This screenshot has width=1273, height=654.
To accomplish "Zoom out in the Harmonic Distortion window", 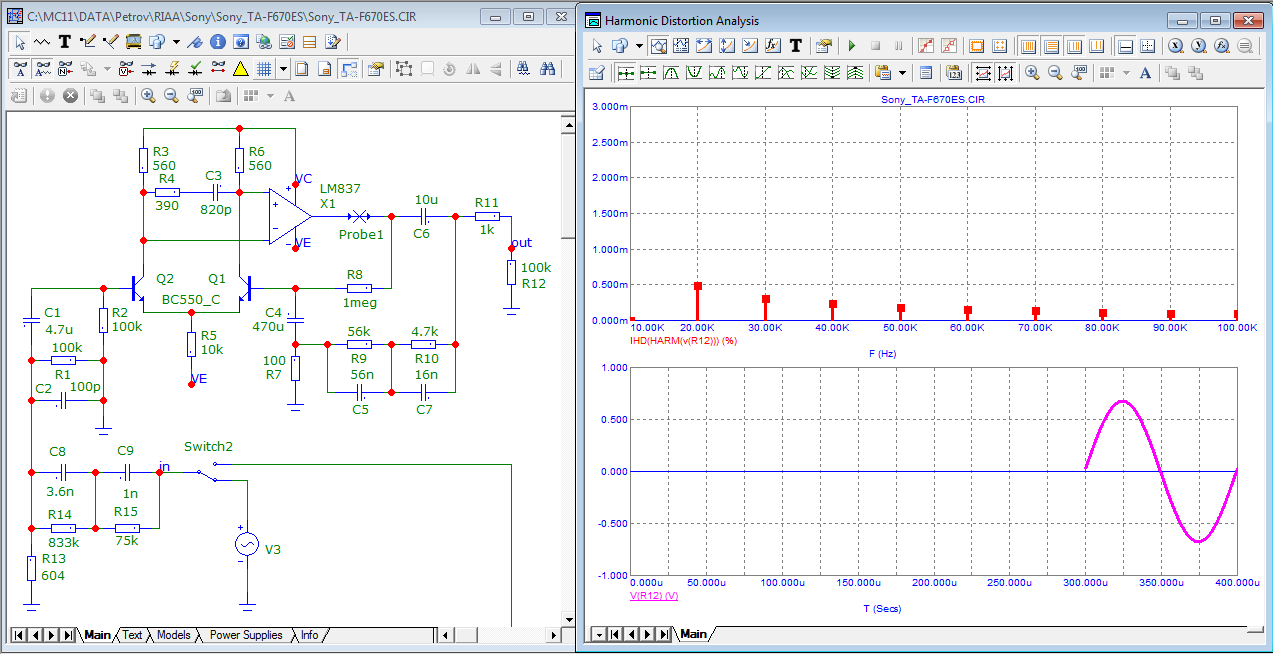I will pyautogui.click(x=1055, y=73).
